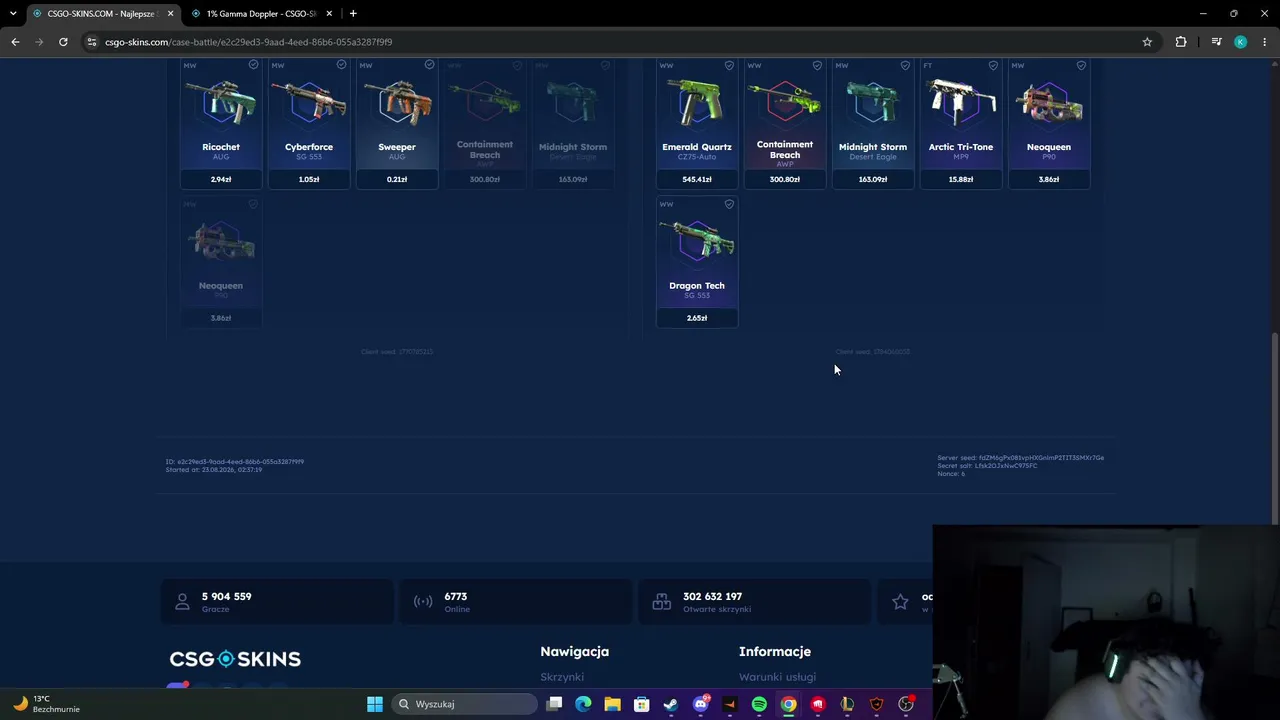Go back to the previous page
The height and width of the screenshot is (720, 1280).
click(15, 42)
